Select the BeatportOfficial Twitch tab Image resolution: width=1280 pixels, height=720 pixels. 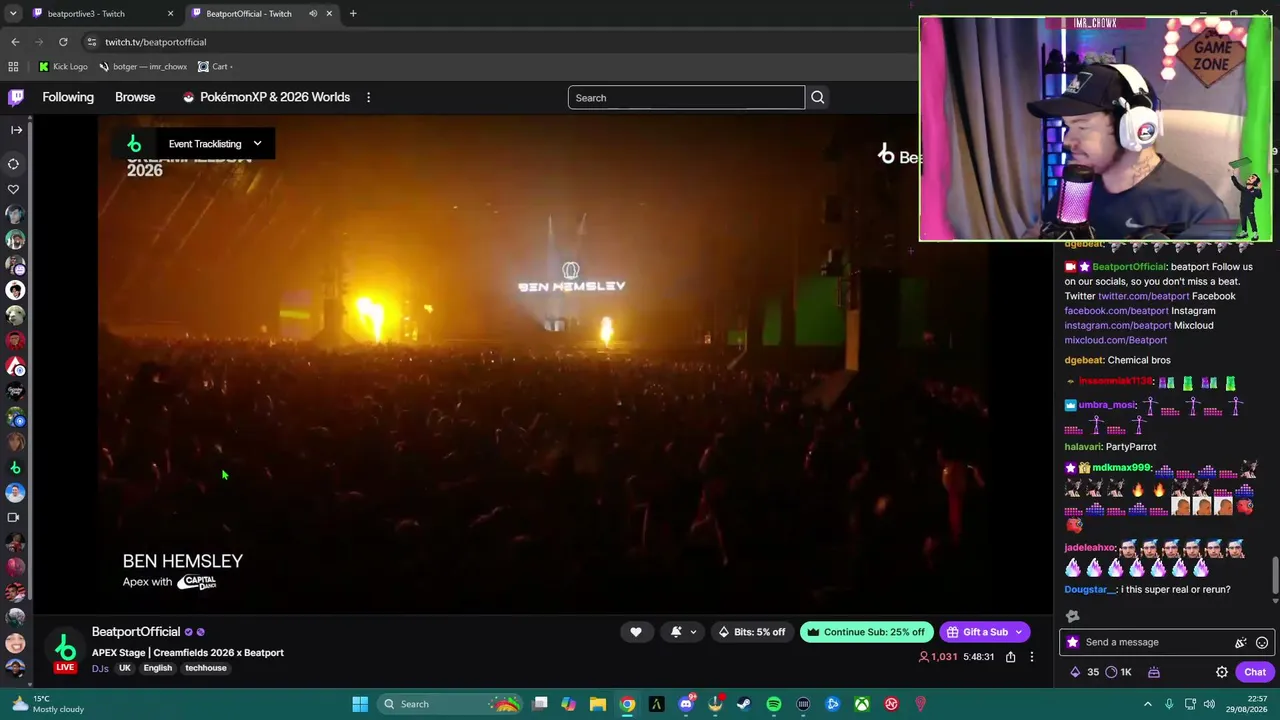point(262,14)
